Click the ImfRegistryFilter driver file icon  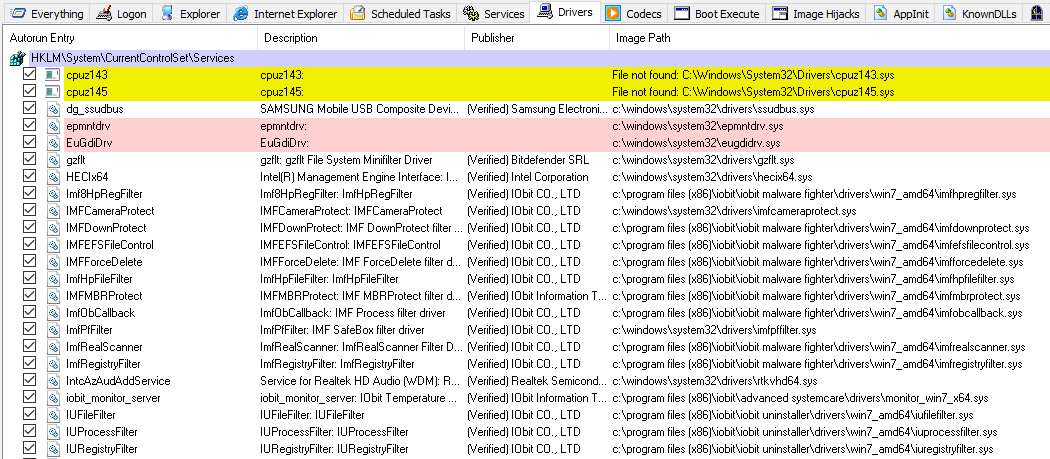click(53, 364)
